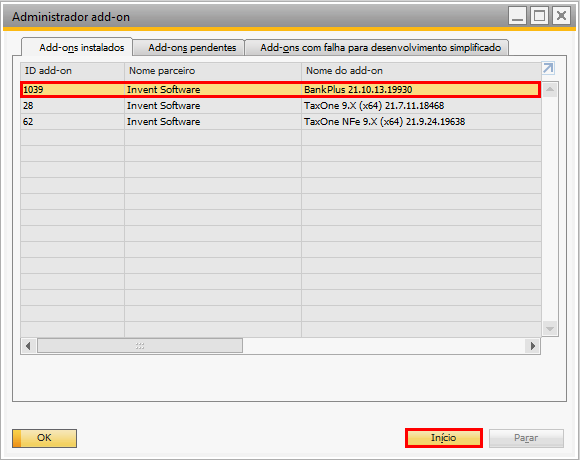The height and width of the screenshot is (460, 580).
Task: Click the vertical scrollbar up arrow
Action: coord(550,89)
